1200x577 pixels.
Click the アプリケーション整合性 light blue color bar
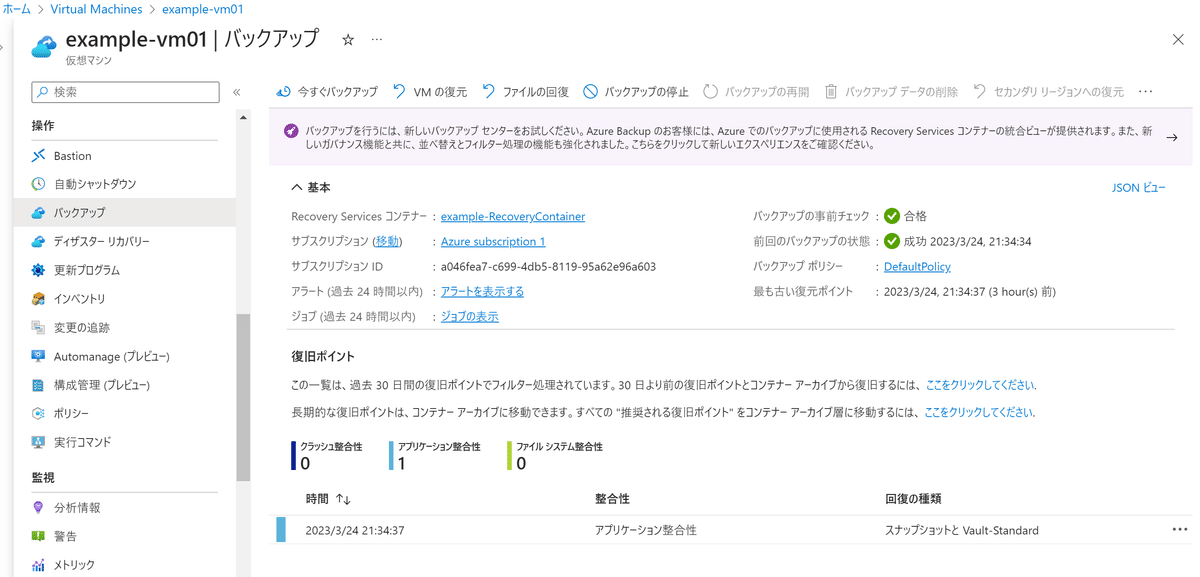coord(392,456)
